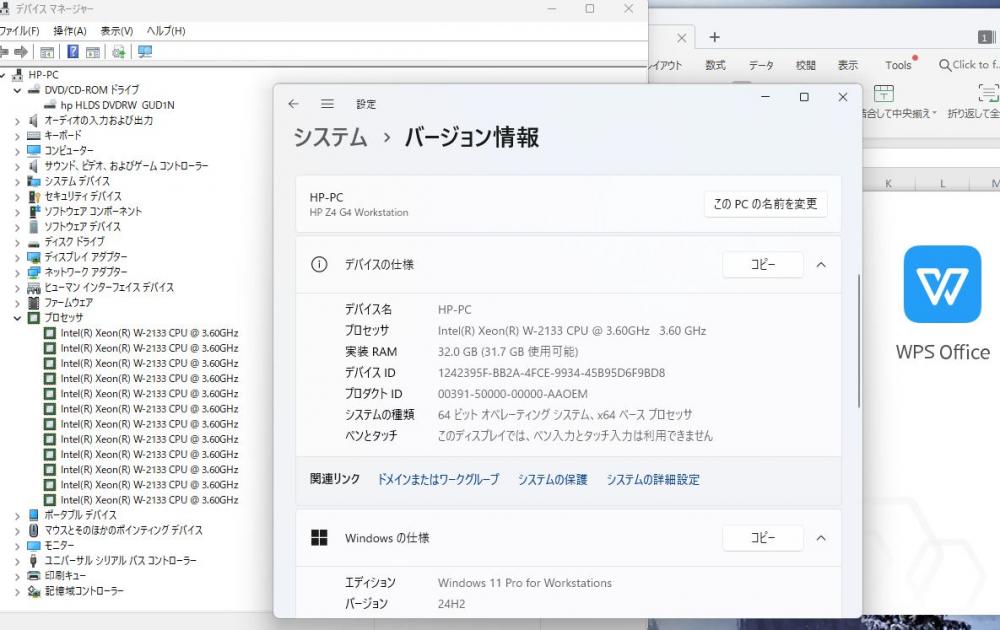
Task: Click the WPS 'Click to f...' search box
Action: [969, 65]
